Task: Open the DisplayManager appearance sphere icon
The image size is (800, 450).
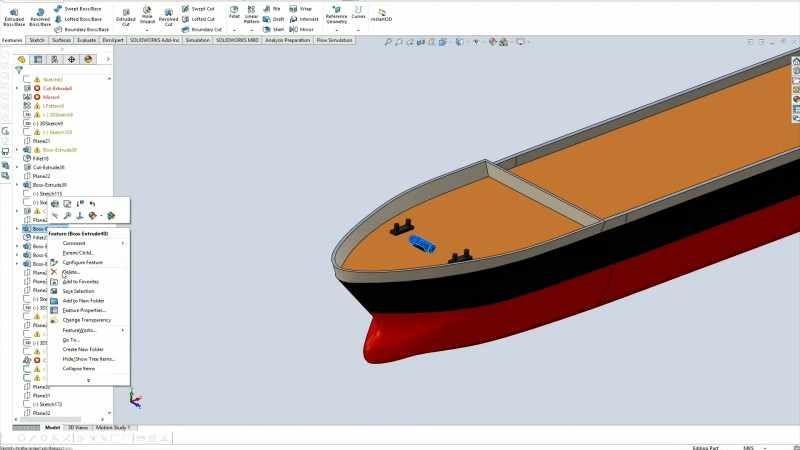Action: pos(88,60)
